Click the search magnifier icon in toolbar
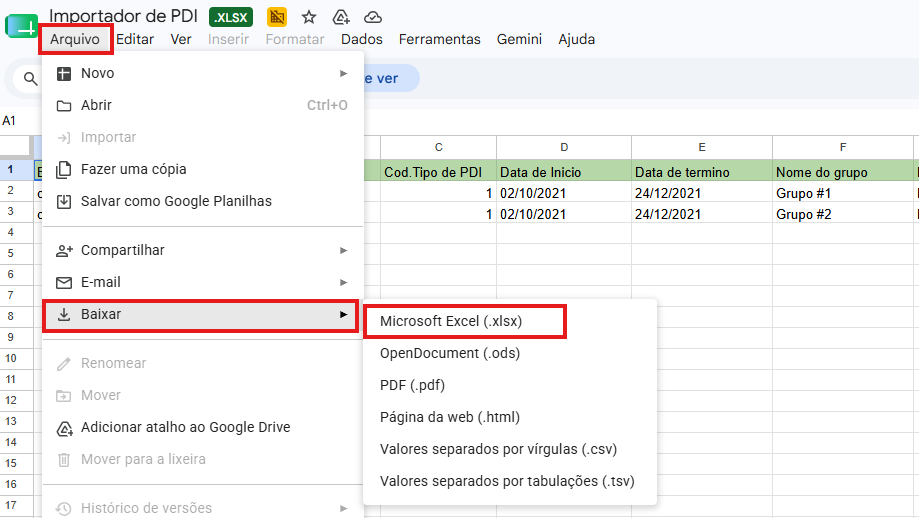This screenshot has height=518, width=919. tap(30, 78)
